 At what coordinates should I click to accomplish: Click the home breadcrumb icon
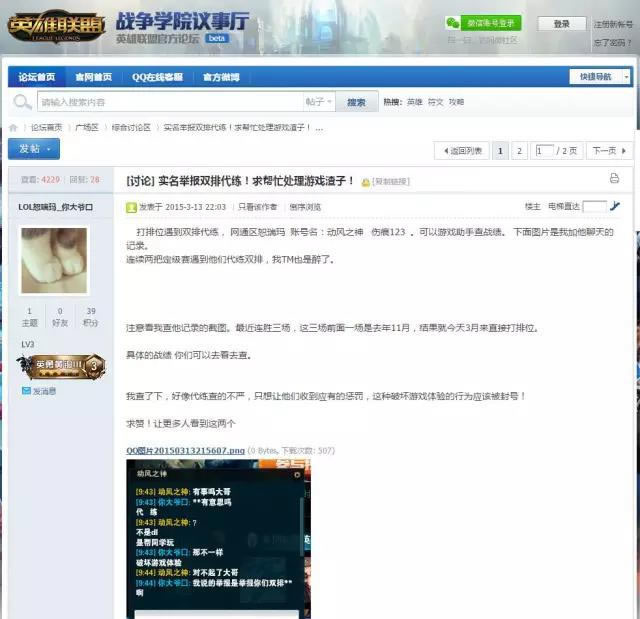click(x=13, y=128)
